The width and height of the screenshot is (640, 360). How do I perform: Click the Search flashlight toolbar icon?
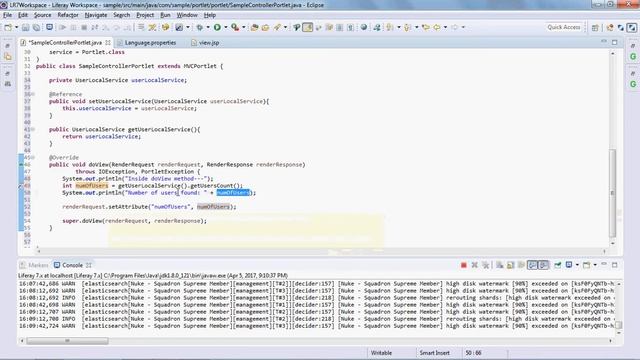278,27
